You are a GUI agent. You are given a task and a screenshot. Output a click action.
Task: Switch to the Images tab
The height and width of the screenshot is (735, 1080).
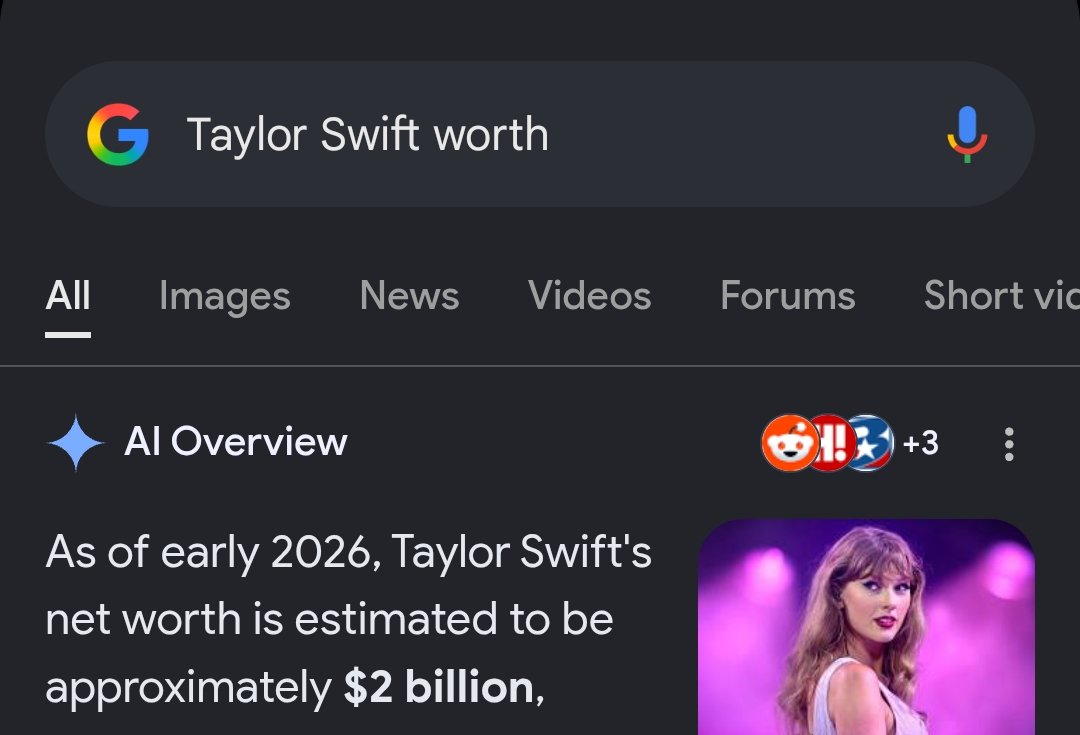(225, 296)
